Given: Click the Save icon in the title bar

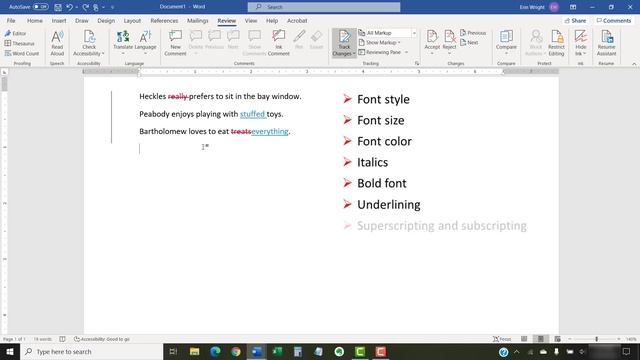Looking at the screenshot, I should [58, 7].
